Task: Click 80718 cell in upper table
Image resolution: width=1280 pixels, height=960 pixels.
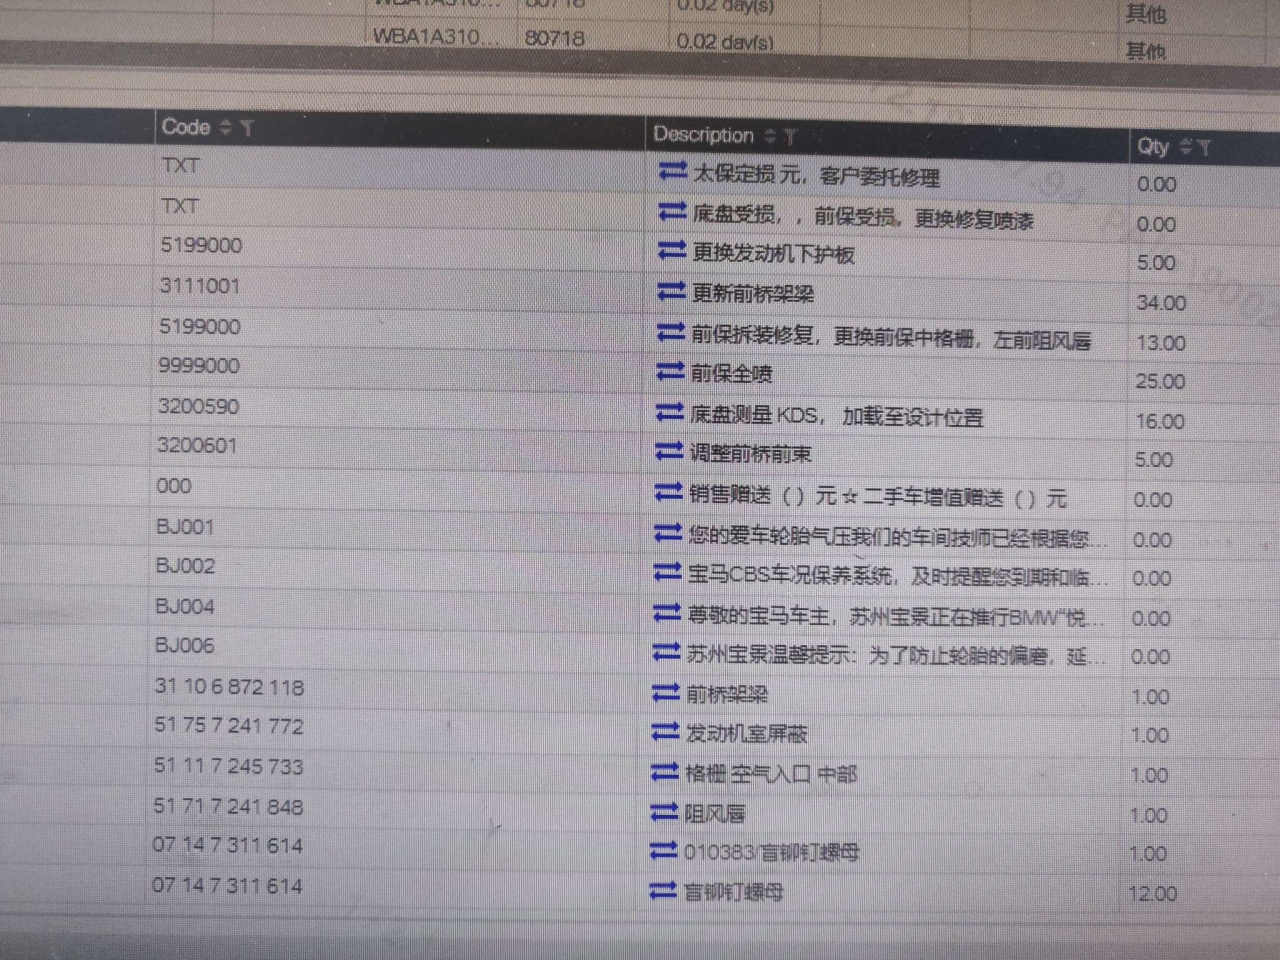Action: coord(555,38)
